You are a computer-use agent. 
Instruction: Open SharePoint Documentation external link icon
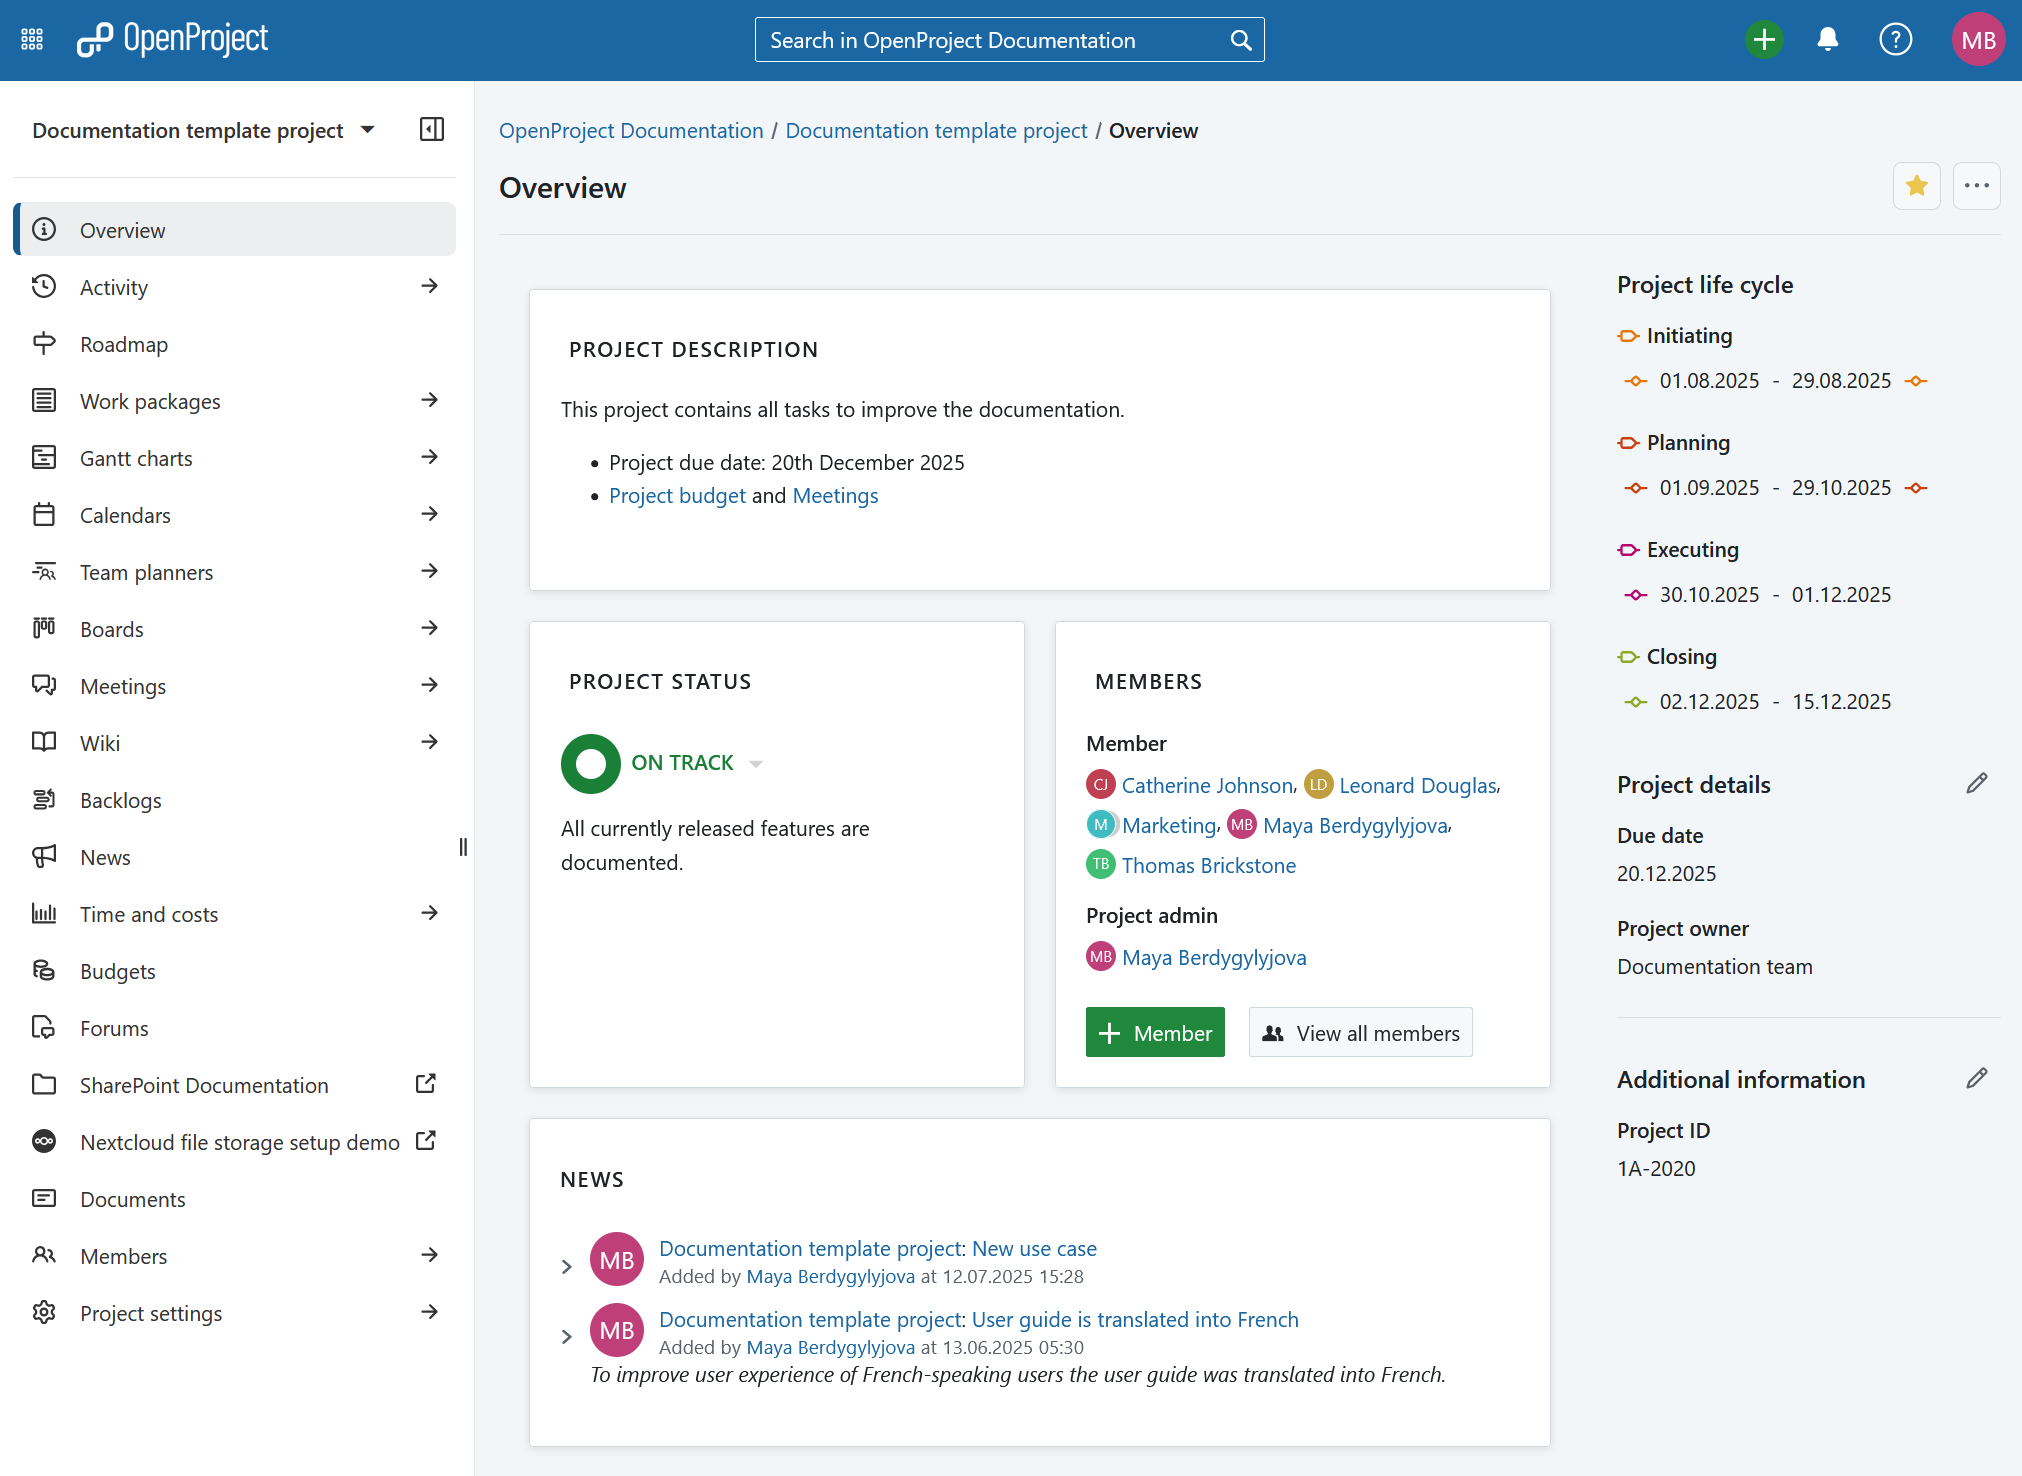[x=426, y=1084]
